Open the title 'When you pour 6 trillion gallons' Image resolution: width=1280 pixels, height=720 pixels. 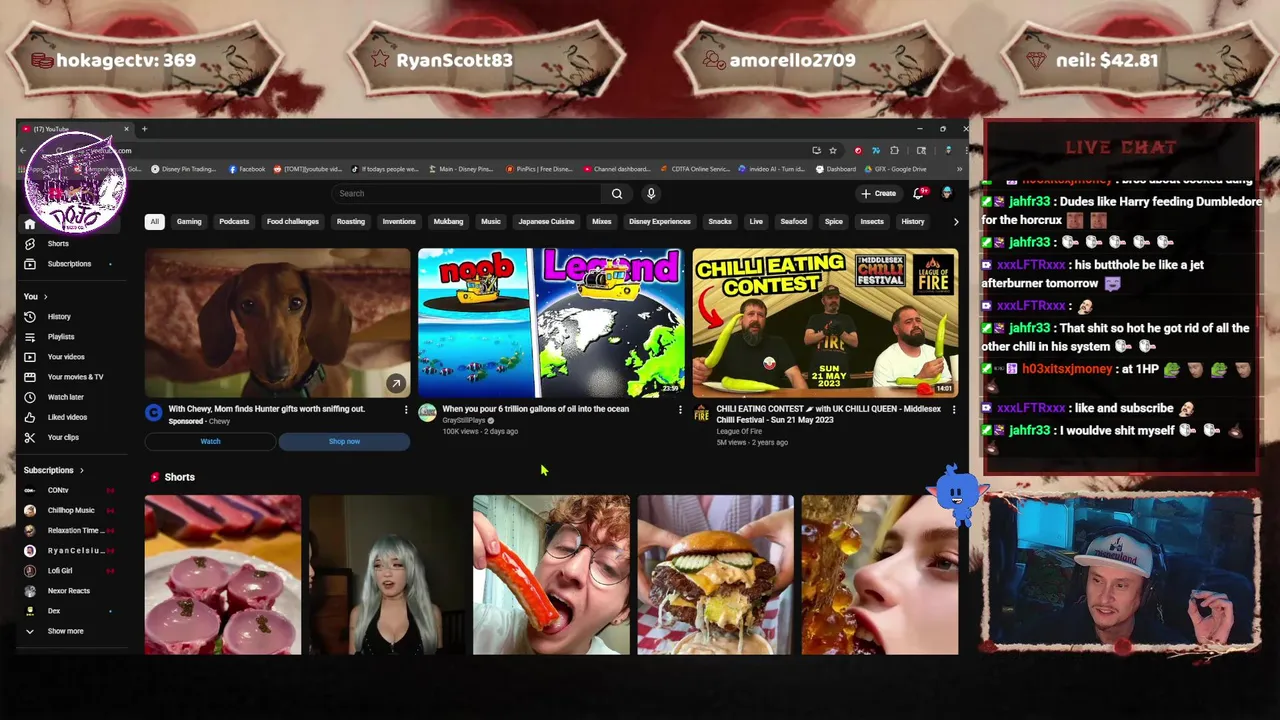tap(536, 409)
